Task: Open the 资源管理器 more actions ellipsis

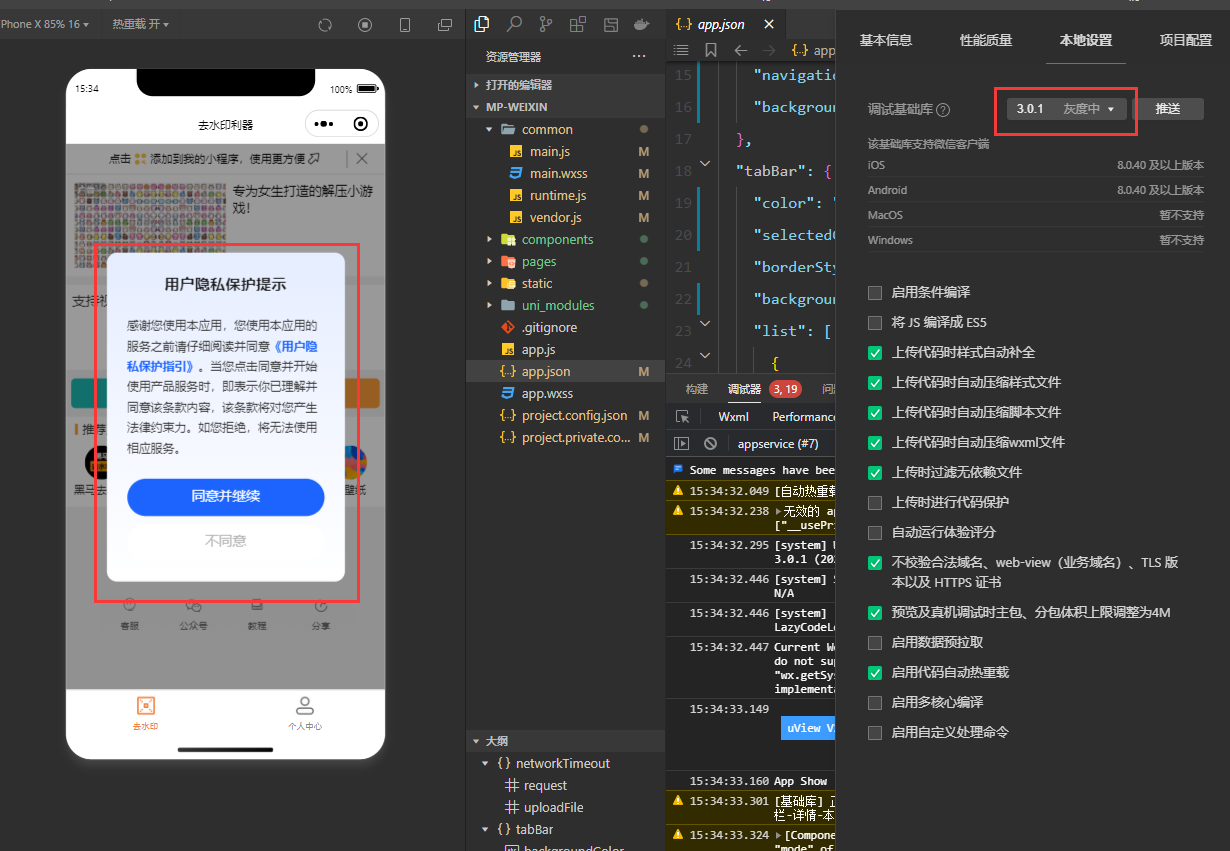Action: point(639,57)
